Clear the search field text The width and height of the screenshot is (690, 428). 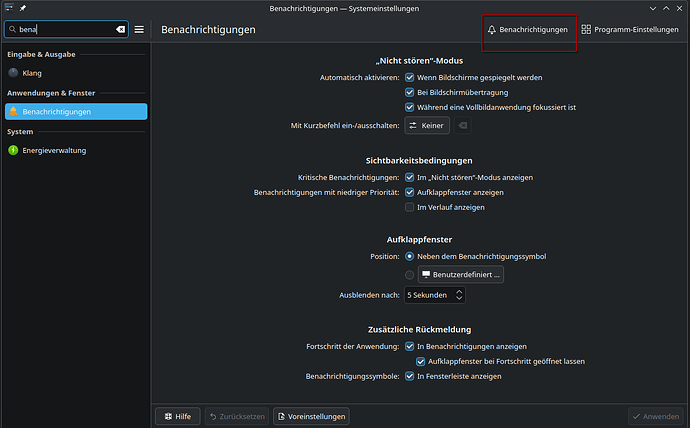(120, 30)
